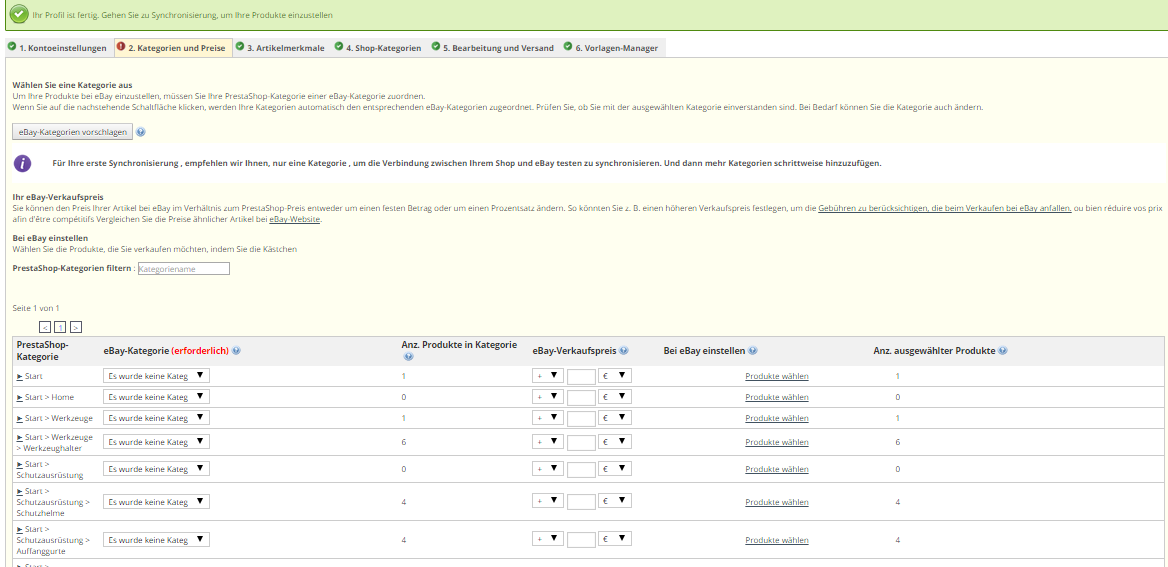
Task: Open plus/minus dropdown in Schutzhelme row
Action: click(548, 502)
